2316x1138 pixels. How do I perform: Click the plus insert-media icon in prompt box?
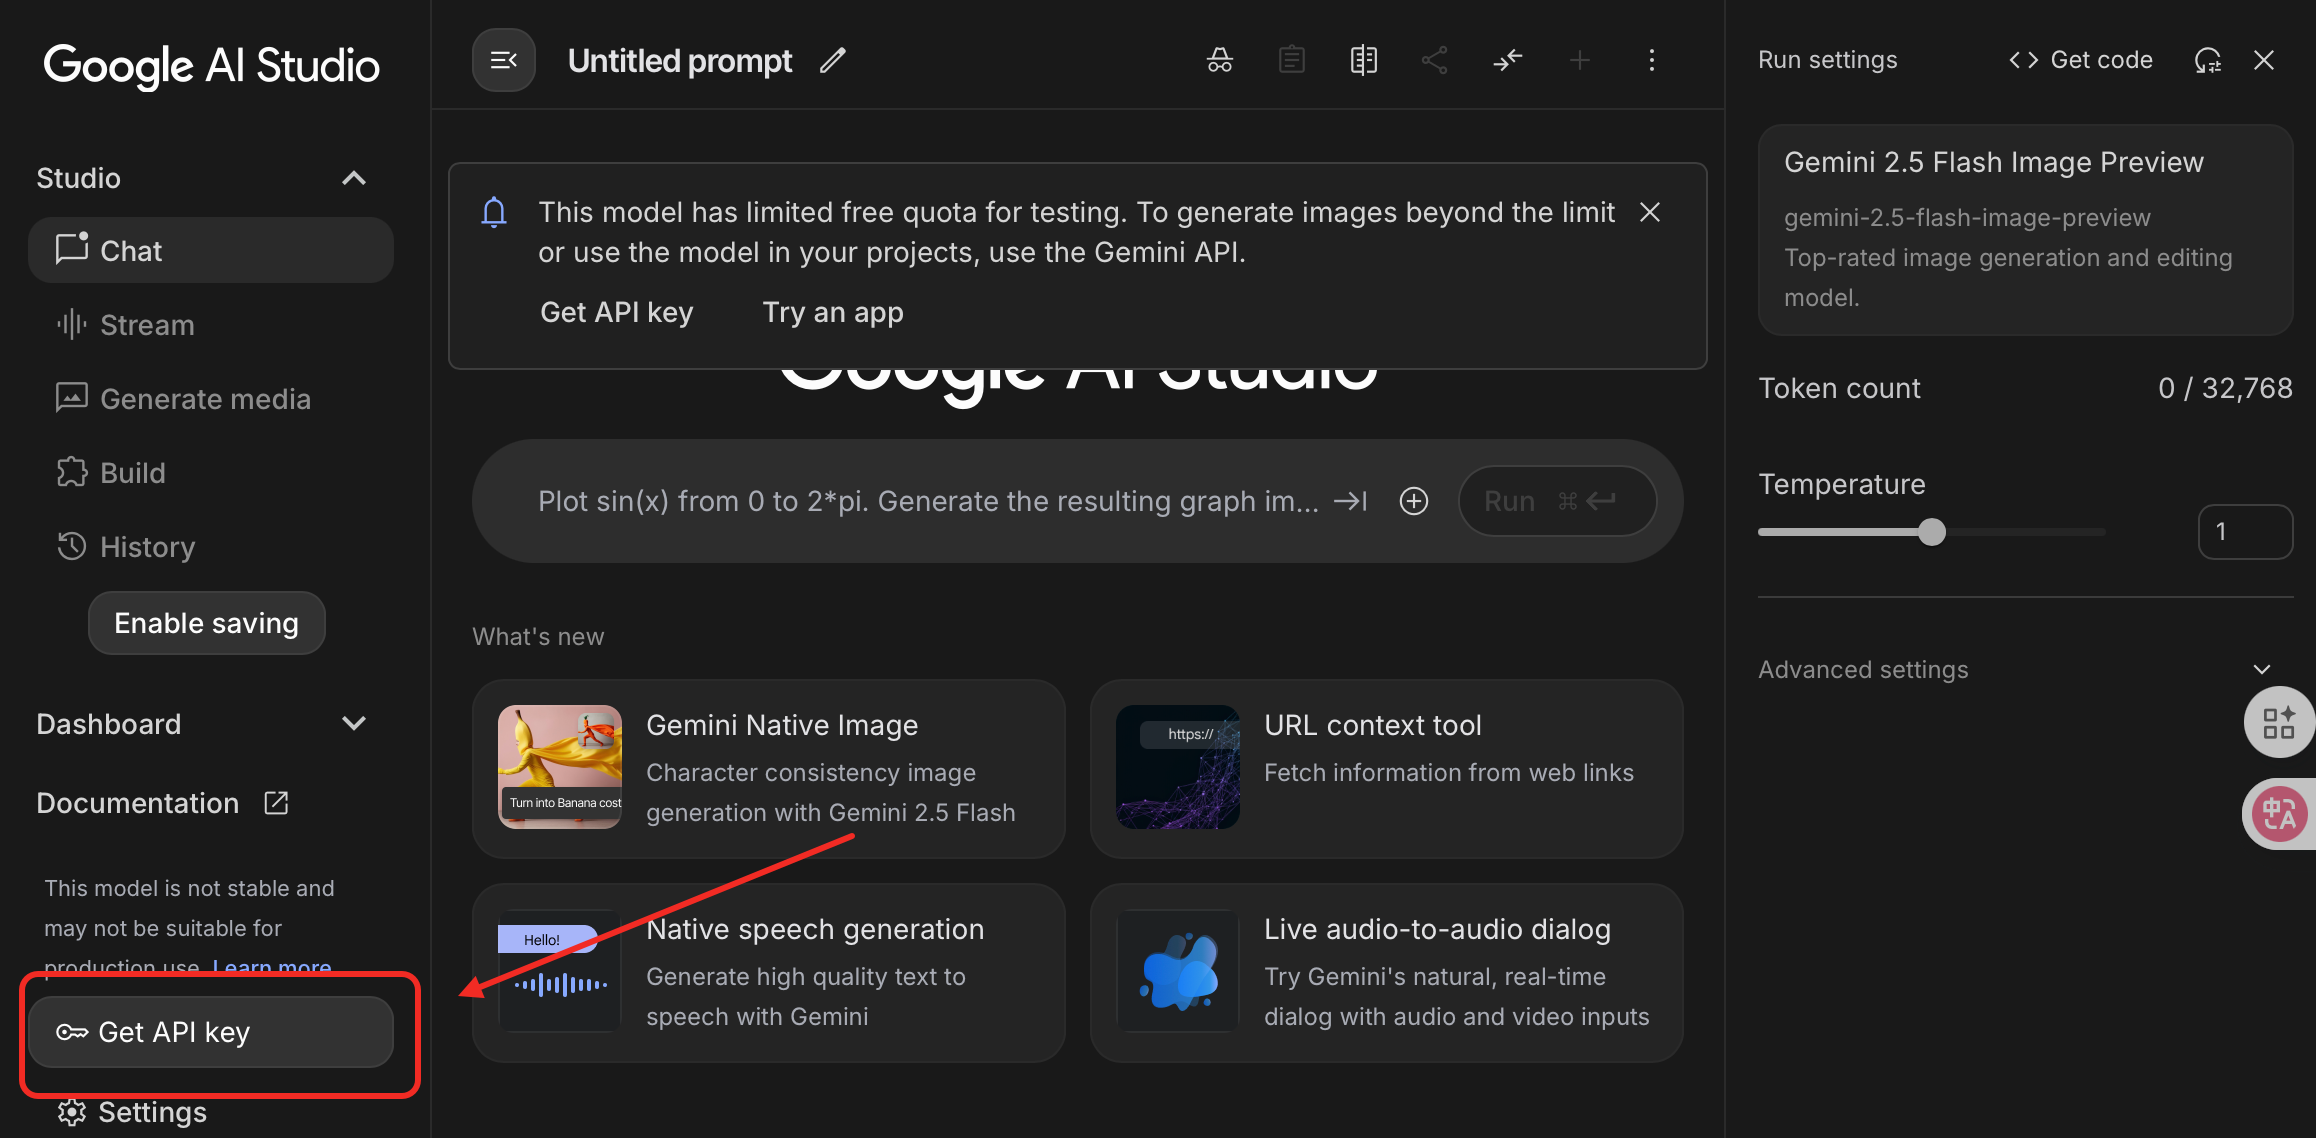[x=1413, y=501]
